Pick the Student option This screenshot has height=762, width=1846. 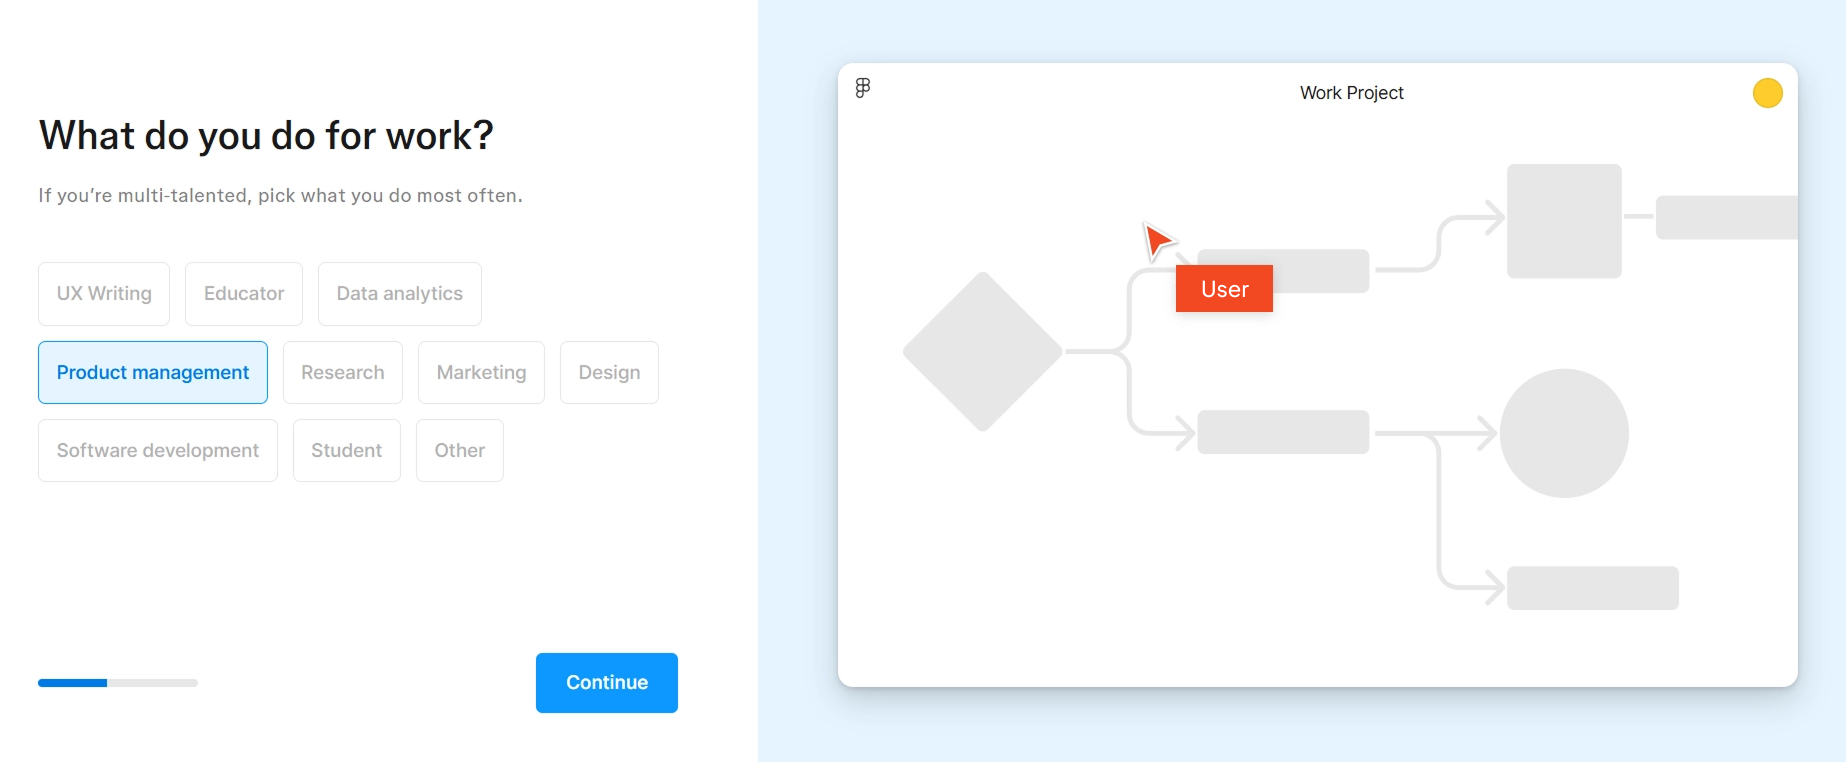[x=346, y=451]
